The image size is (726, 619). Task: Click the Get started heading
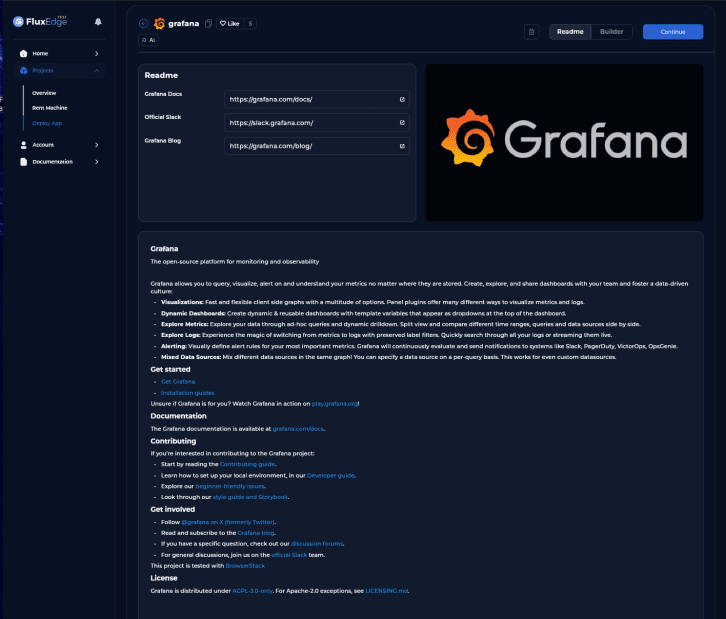pyautogui.click(x=170, y=369)
